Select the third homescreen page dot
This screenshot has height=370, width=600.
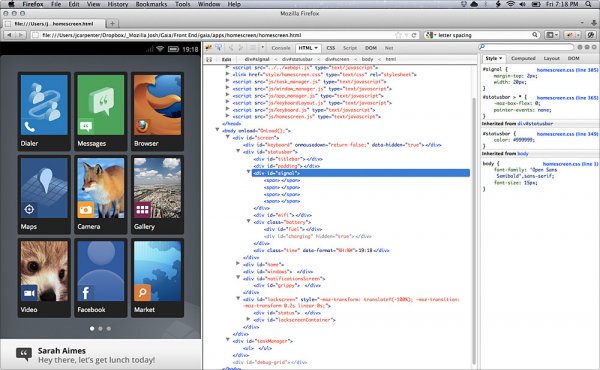pyautogui.click(x=109, y=328)
